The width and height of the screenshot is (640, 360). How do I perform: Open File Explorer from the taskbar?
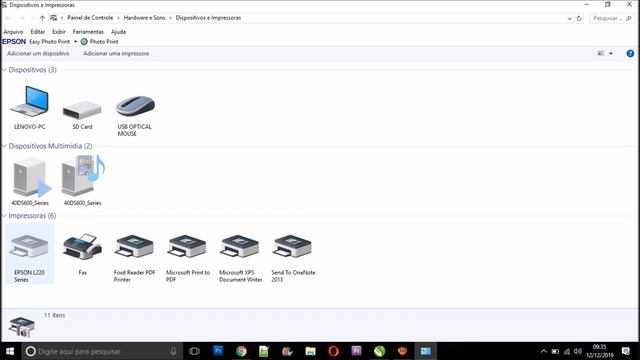pyautogui.click(x=311, y=351)
